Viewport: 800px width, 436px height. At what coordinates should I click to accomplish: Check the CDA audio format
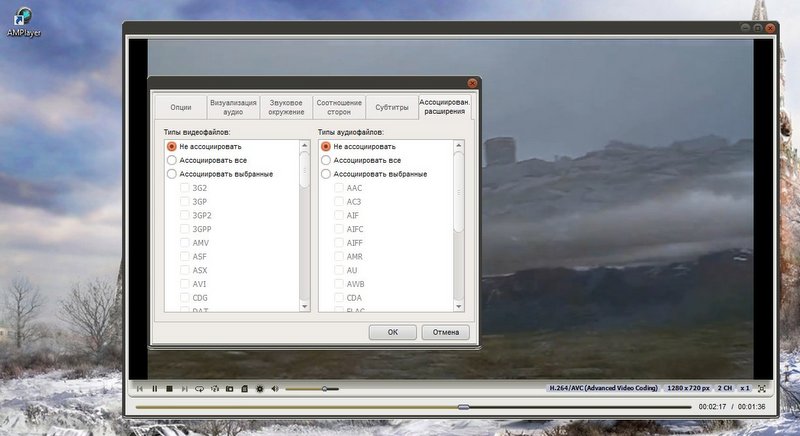339,298
